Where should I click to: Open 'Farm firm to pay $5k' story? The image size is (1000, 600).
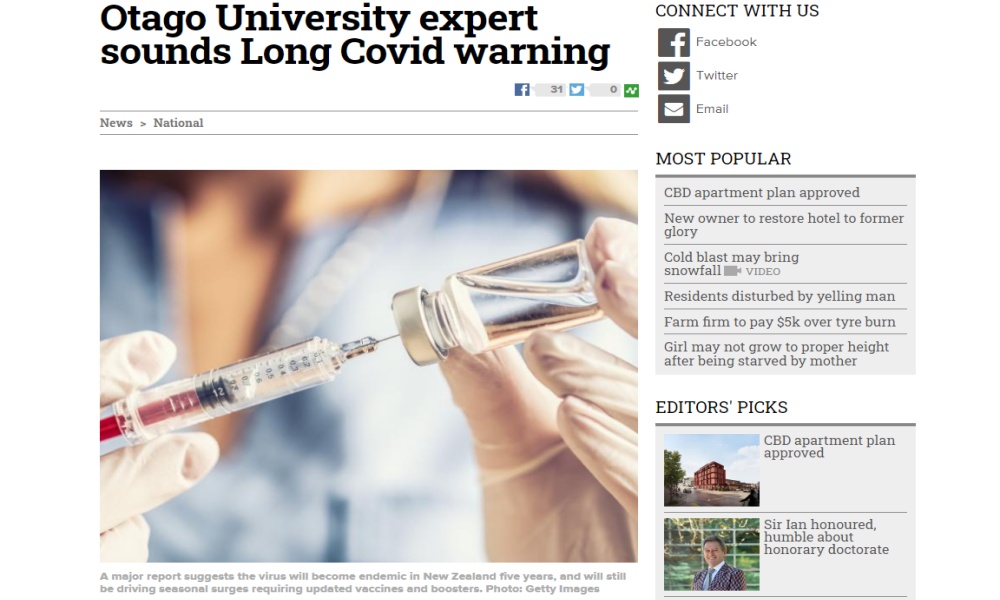click(779, 322)
